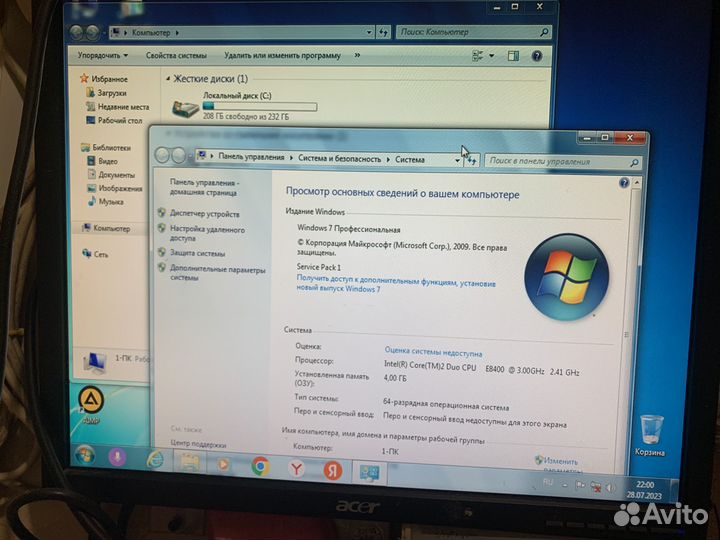Click Получить доступ к дополнительным функциям link
Viewport: 720px width, 540px height.
point(396,284)
